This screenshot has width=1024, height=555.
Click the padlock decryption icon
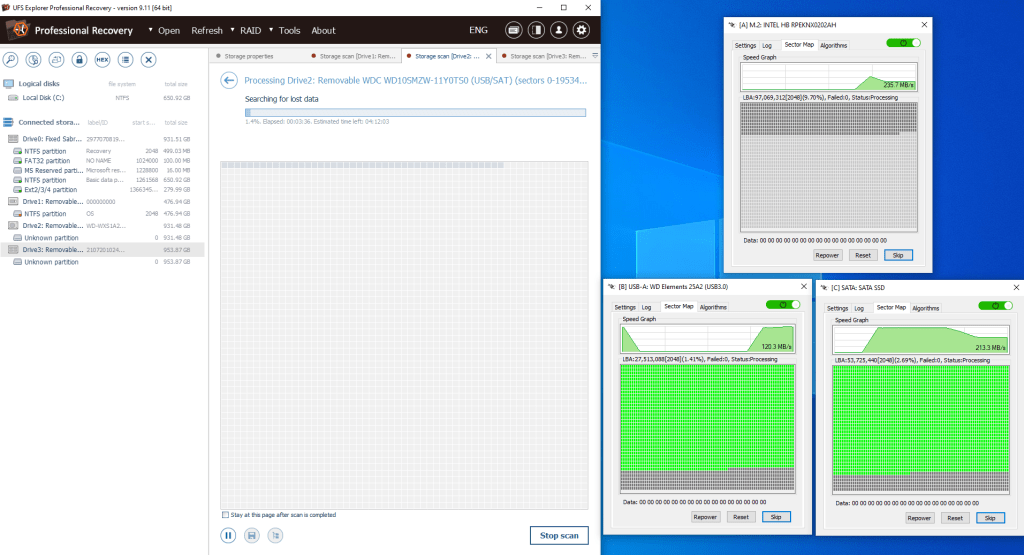pyautogui.click(x=79, y=60)
